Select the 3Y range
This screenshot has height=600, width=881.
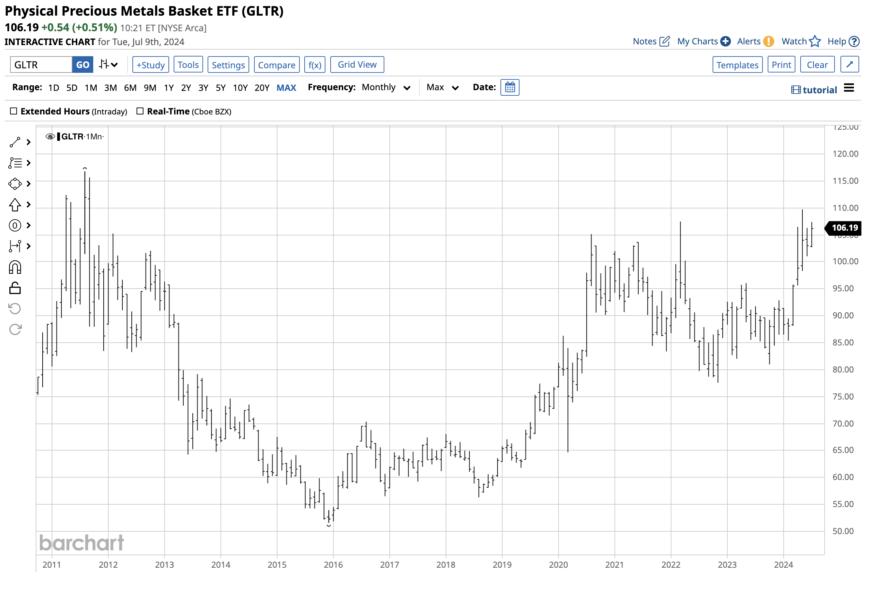[x=203, y=88]
